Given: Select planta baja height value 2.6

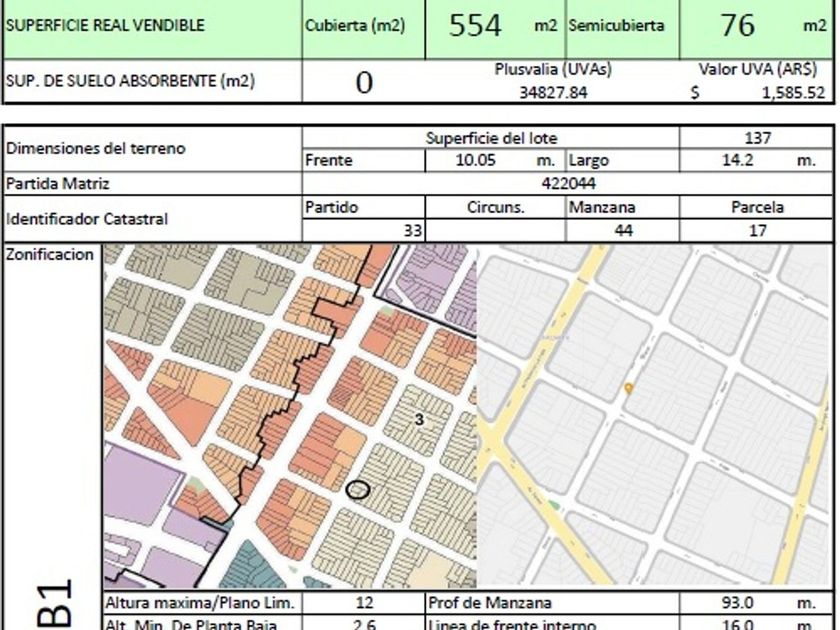Looking at the screenshot, I should [364, 624].
